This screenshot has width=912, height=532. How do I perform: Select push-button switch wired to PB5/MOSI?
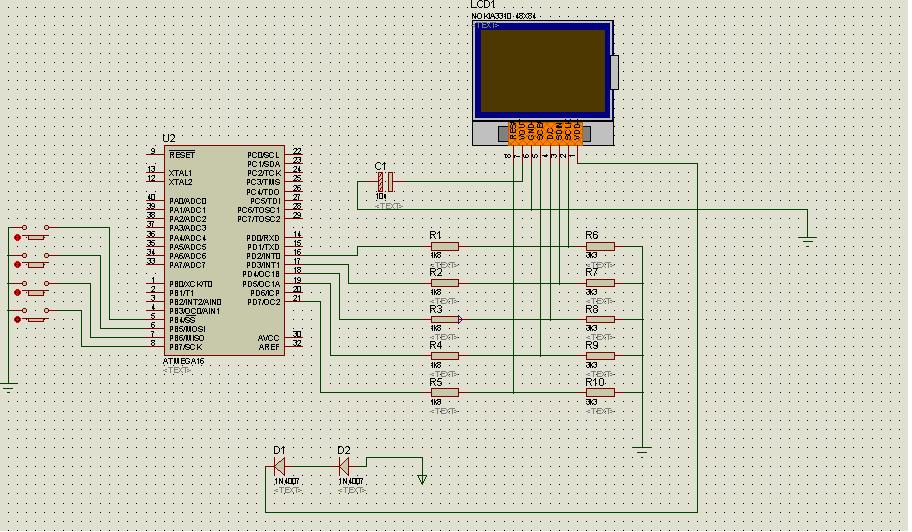point(35,260)
